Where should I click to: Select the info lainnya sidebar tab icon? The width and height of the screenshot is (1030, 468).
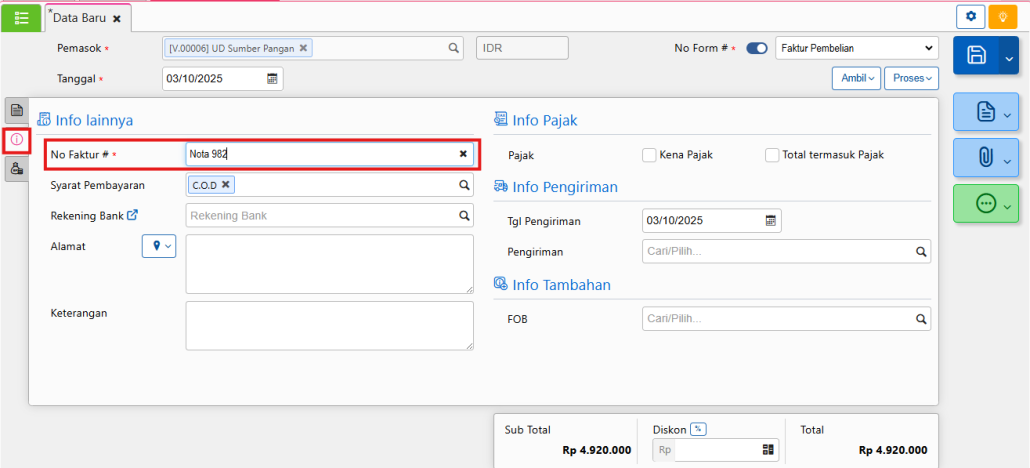click(17, 139)
